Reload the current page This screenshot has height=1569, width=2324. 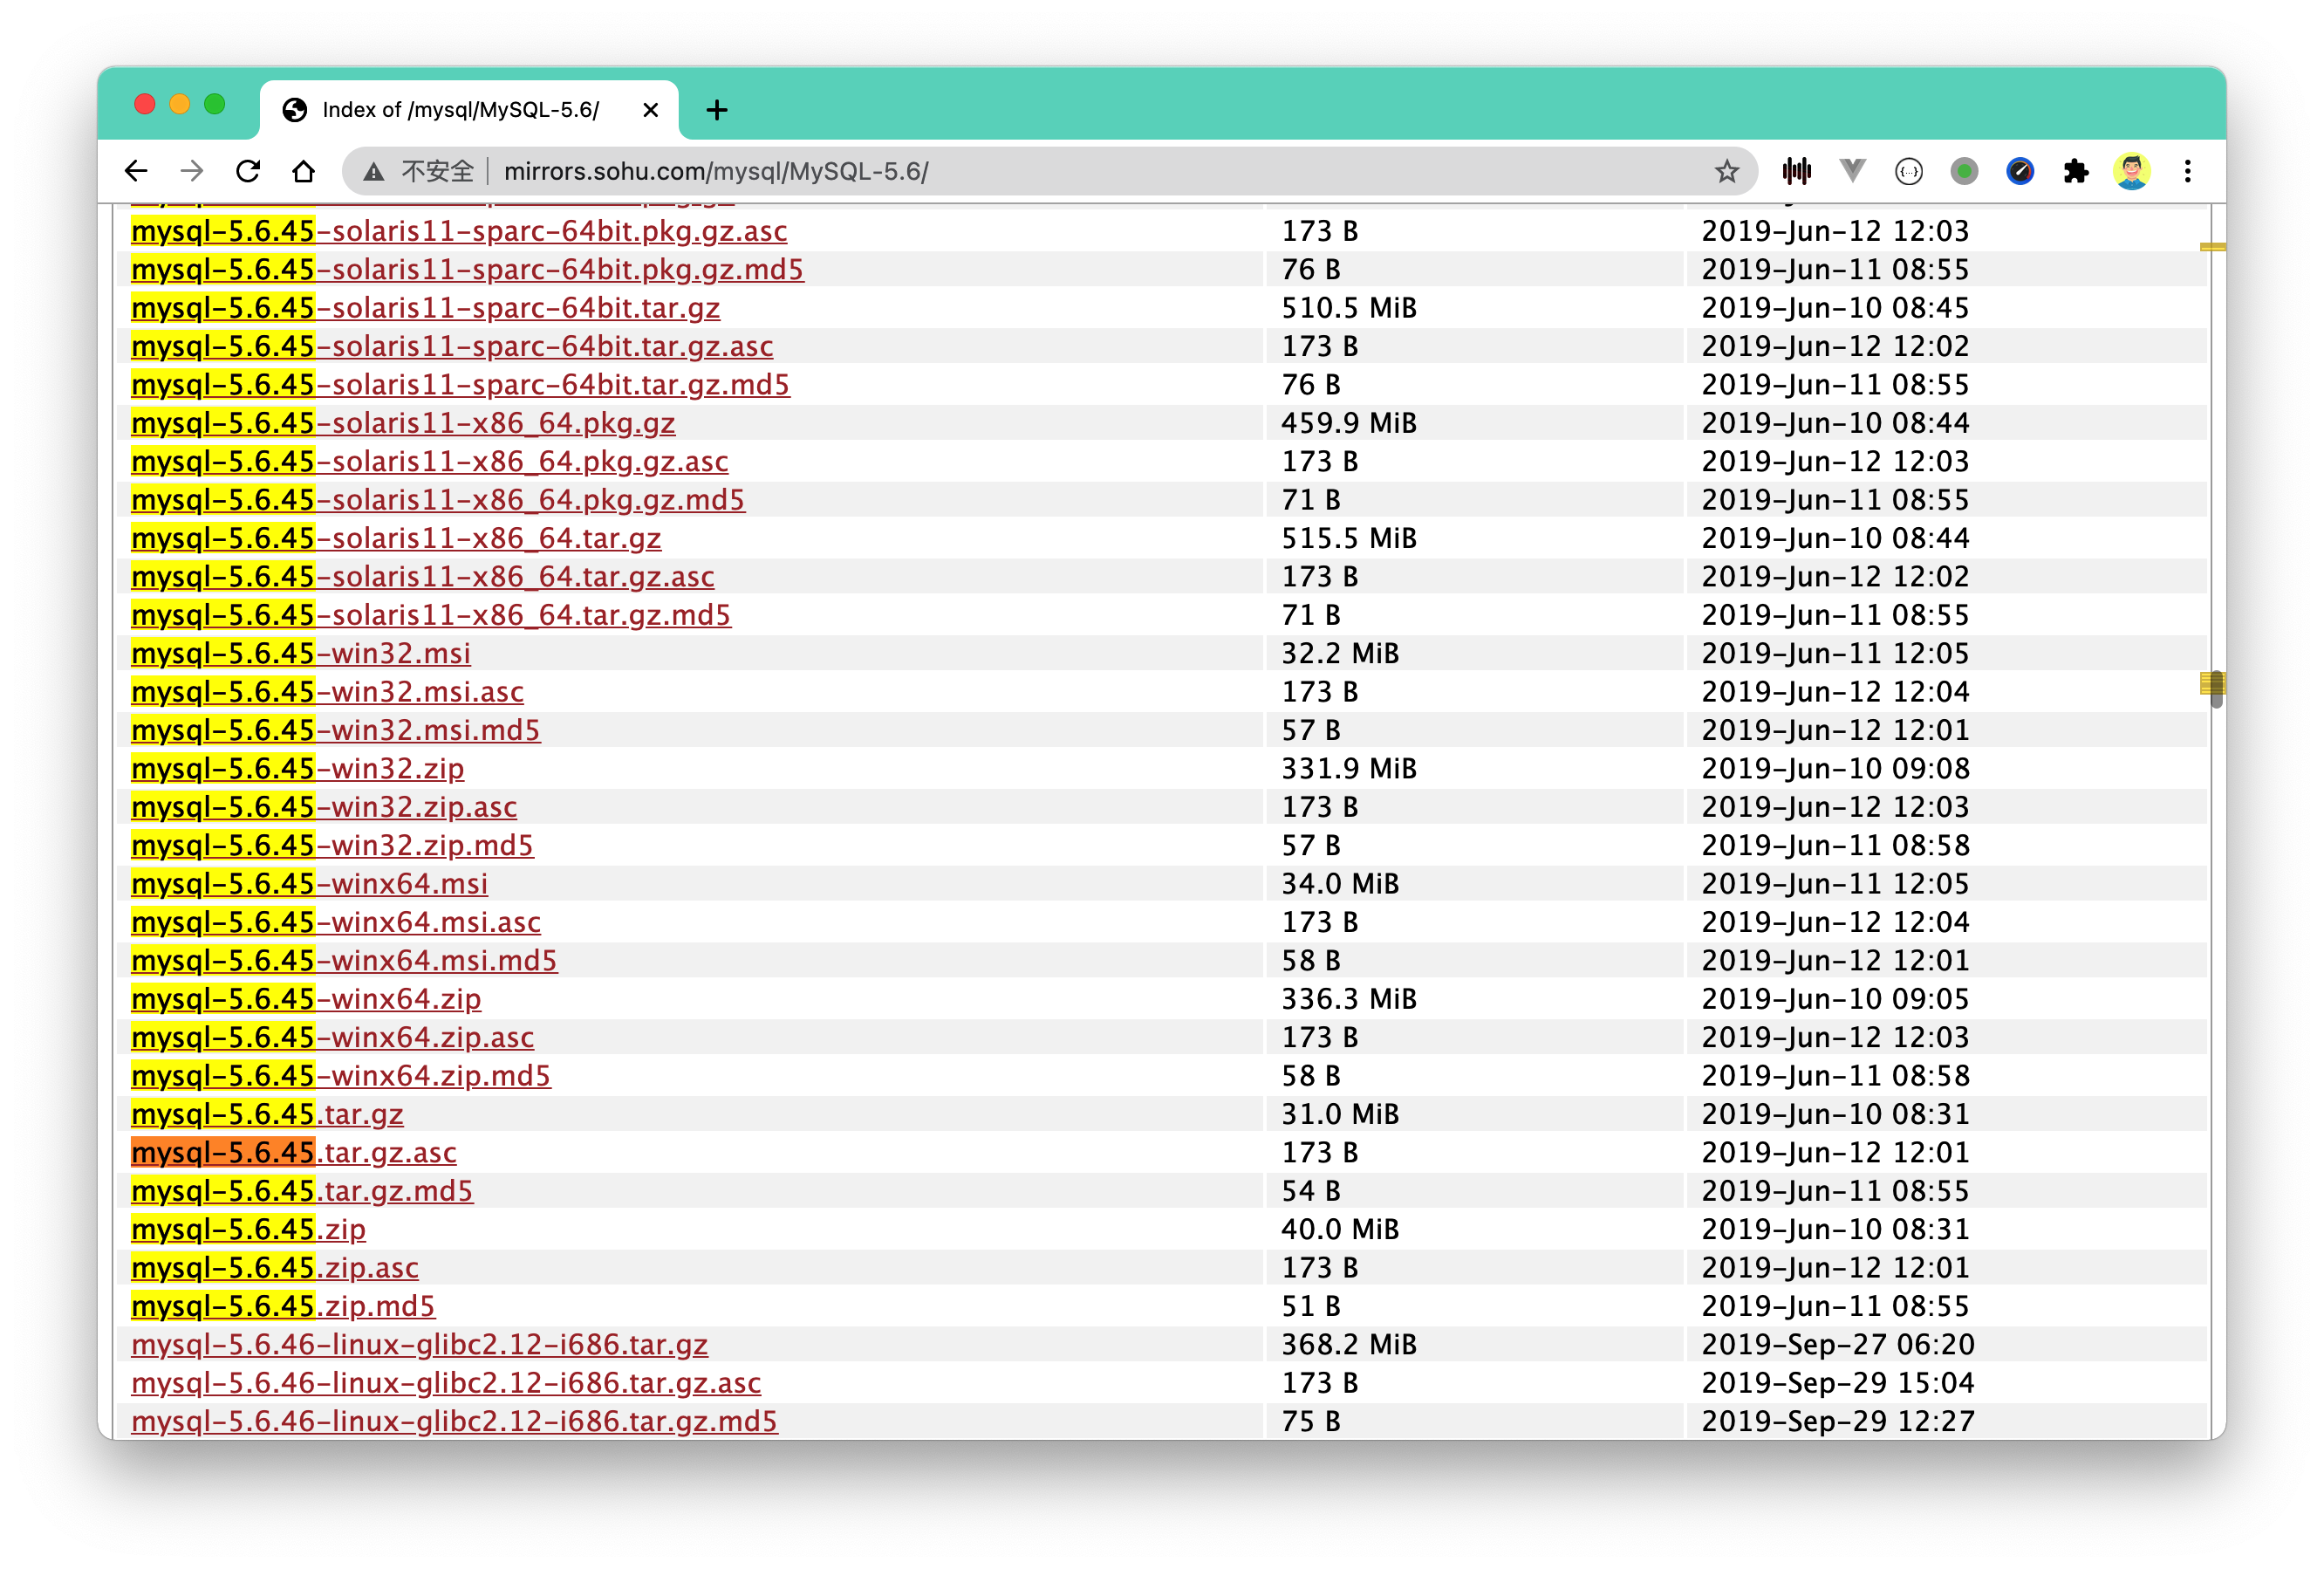point(248,171)
